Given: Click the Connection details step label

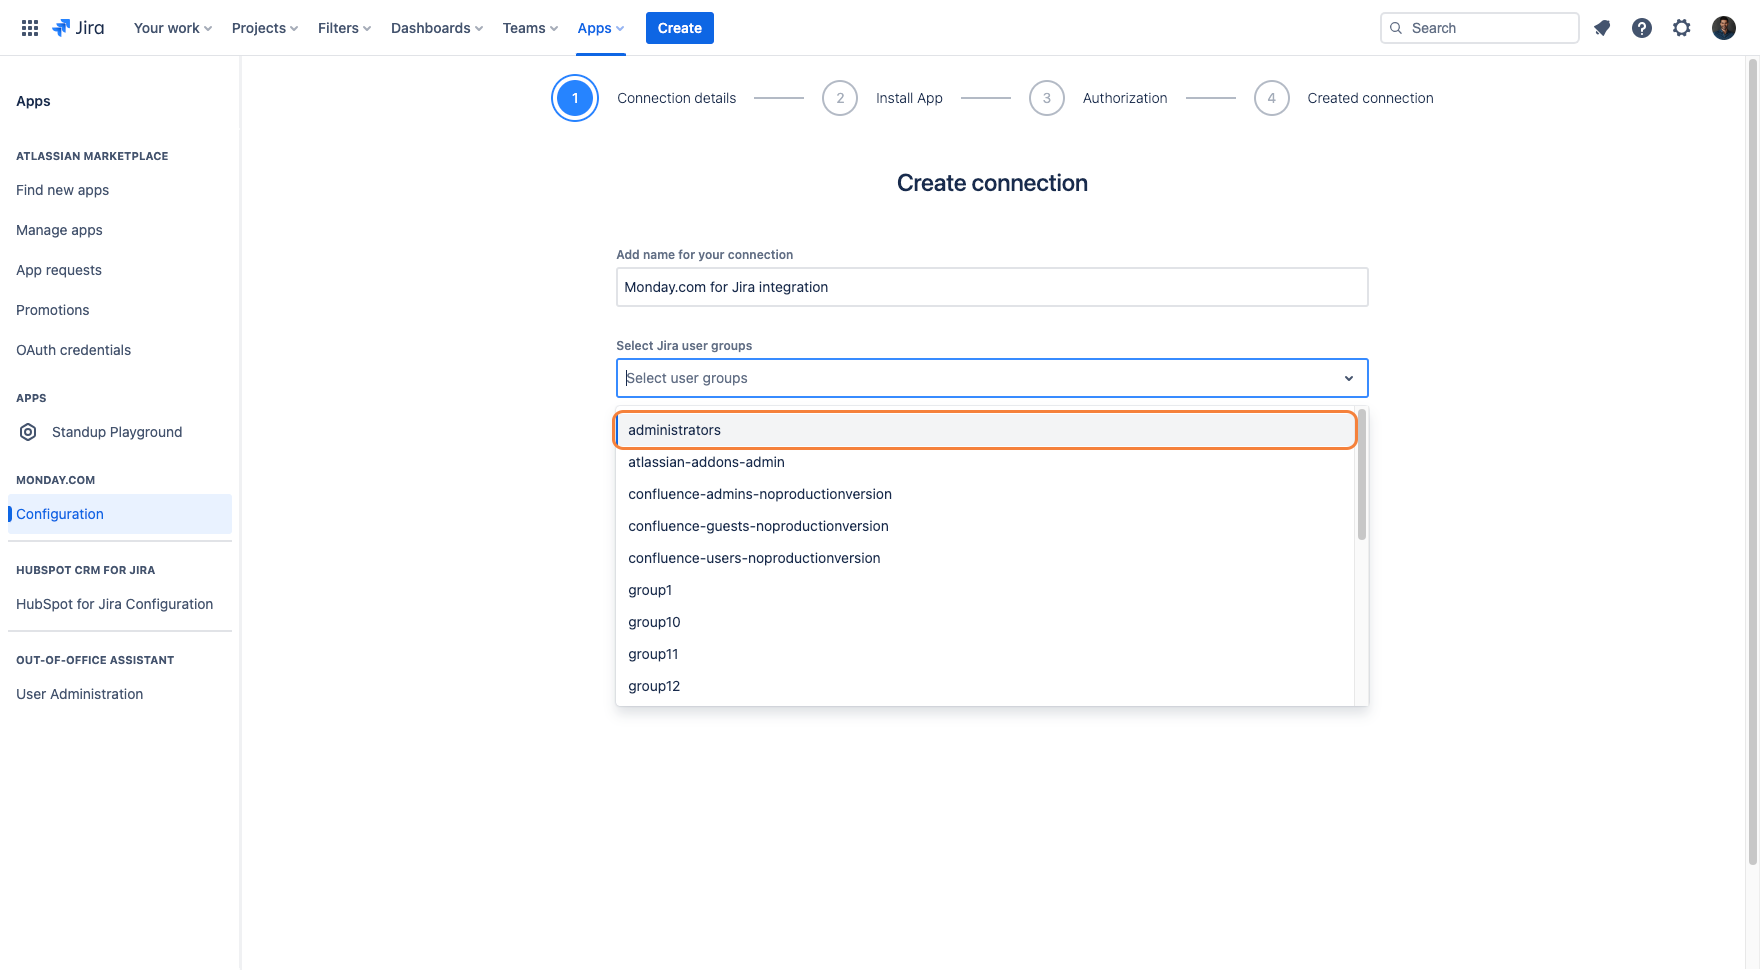Looking at the screenshot, I should tap(676, 98).
